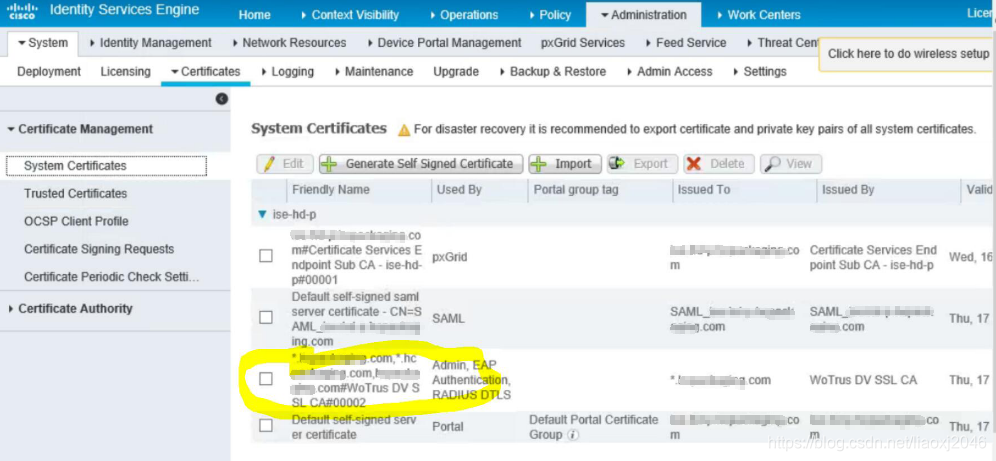The image size is (996, 461).
Task: Sort by Friendly Name column header
Action: coord(330,190)
